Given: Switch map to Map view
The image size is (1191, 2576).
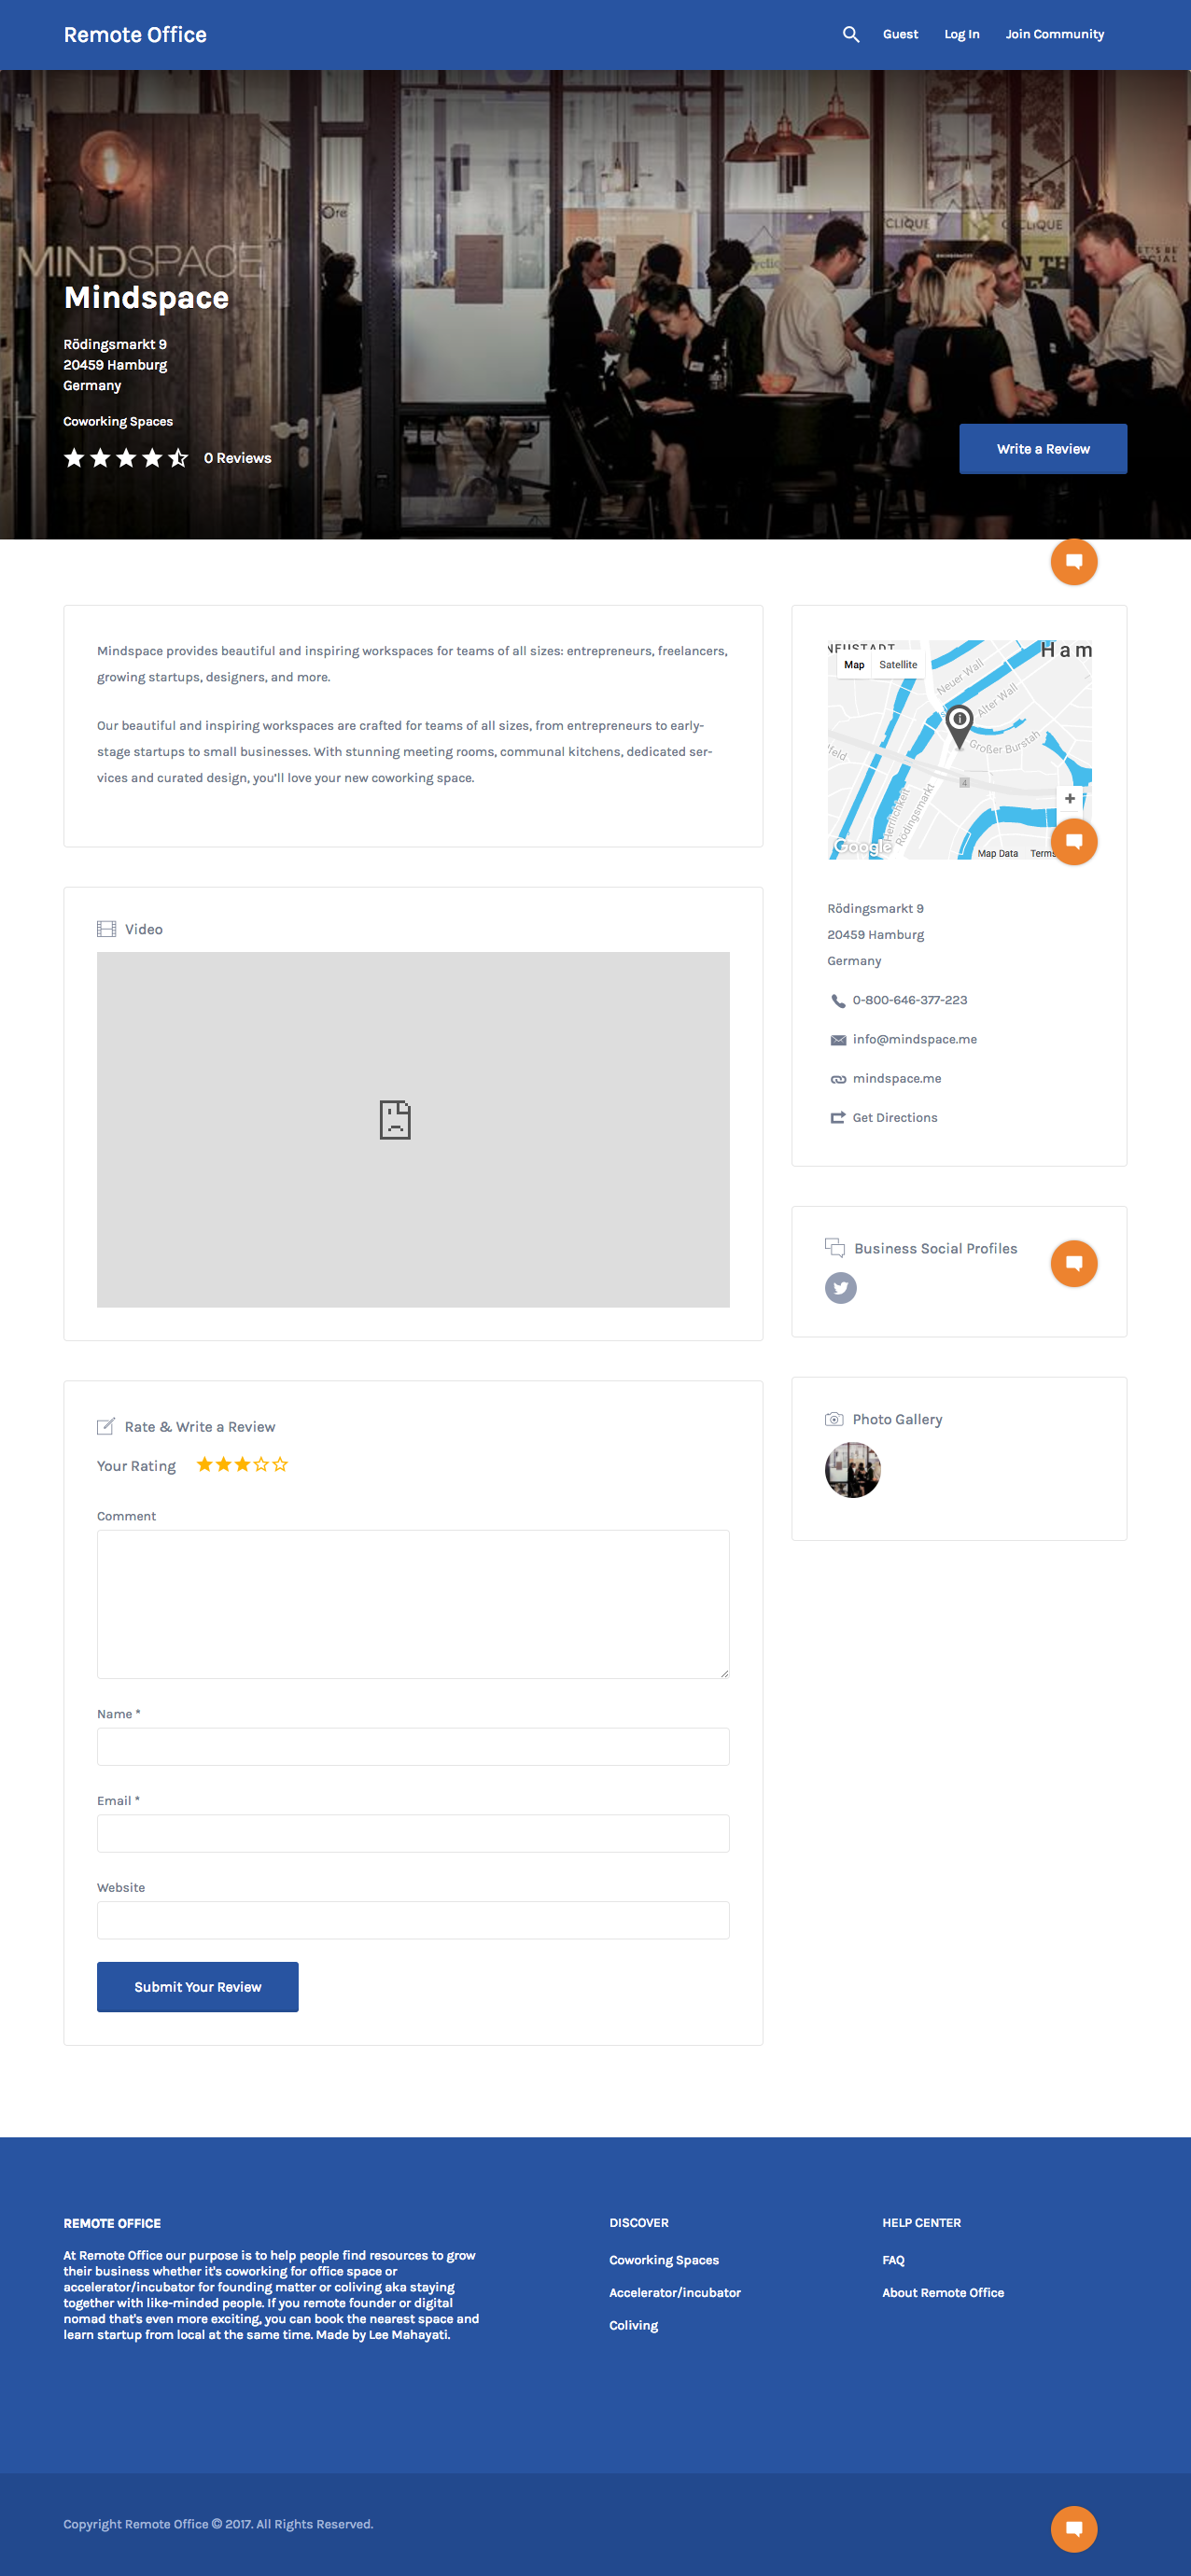Looking at the screenshot, I should point(854,665).
